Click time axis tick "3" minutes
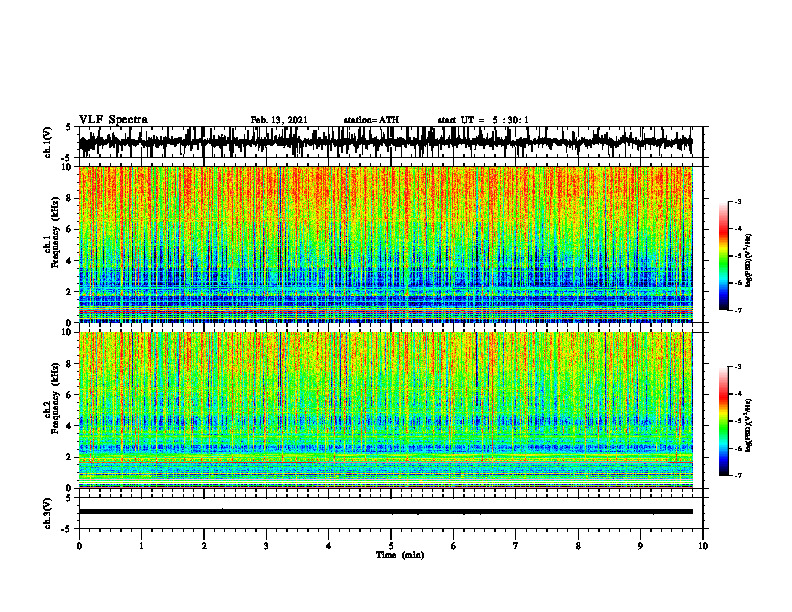 pos(266,546)
